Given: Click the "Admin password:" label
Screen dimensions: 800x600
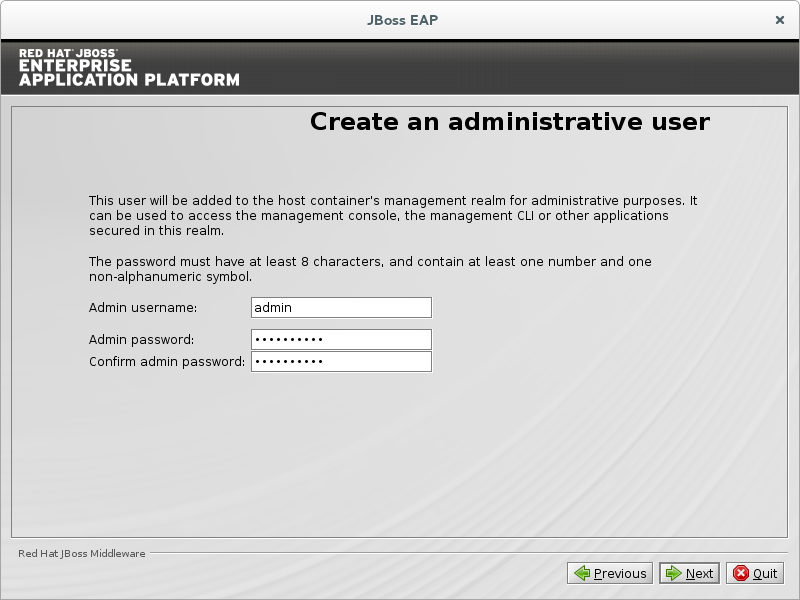Looking at the screenshot, I should [141, 340].
